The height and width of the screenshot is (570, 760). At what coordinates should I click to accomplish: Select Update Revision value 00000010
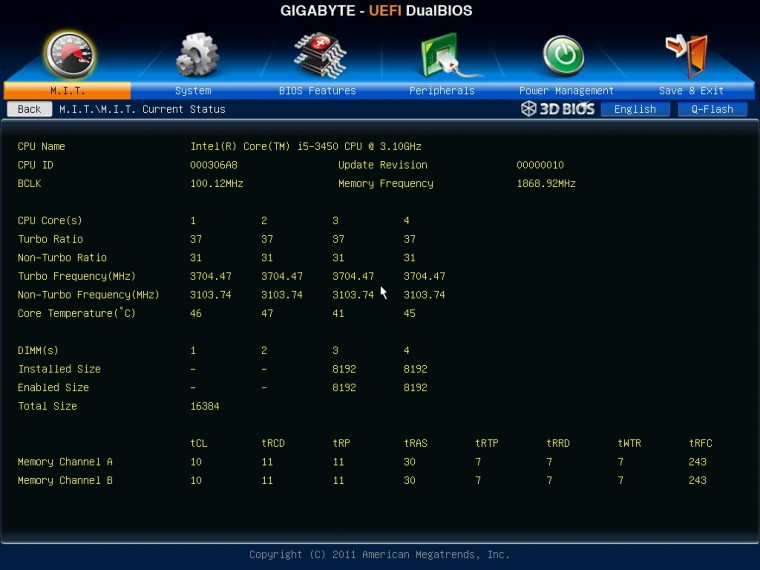(x=540, y=165)
